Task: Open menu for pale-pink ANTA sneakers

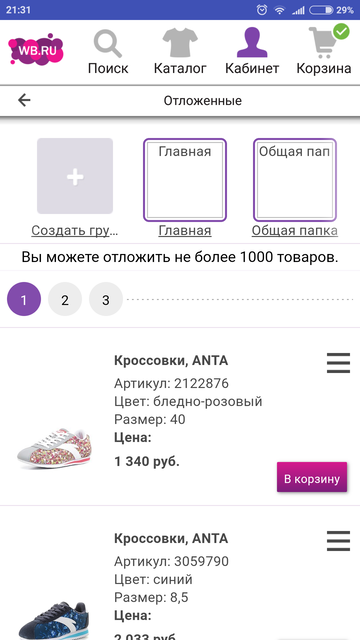Action: (338, 363)
